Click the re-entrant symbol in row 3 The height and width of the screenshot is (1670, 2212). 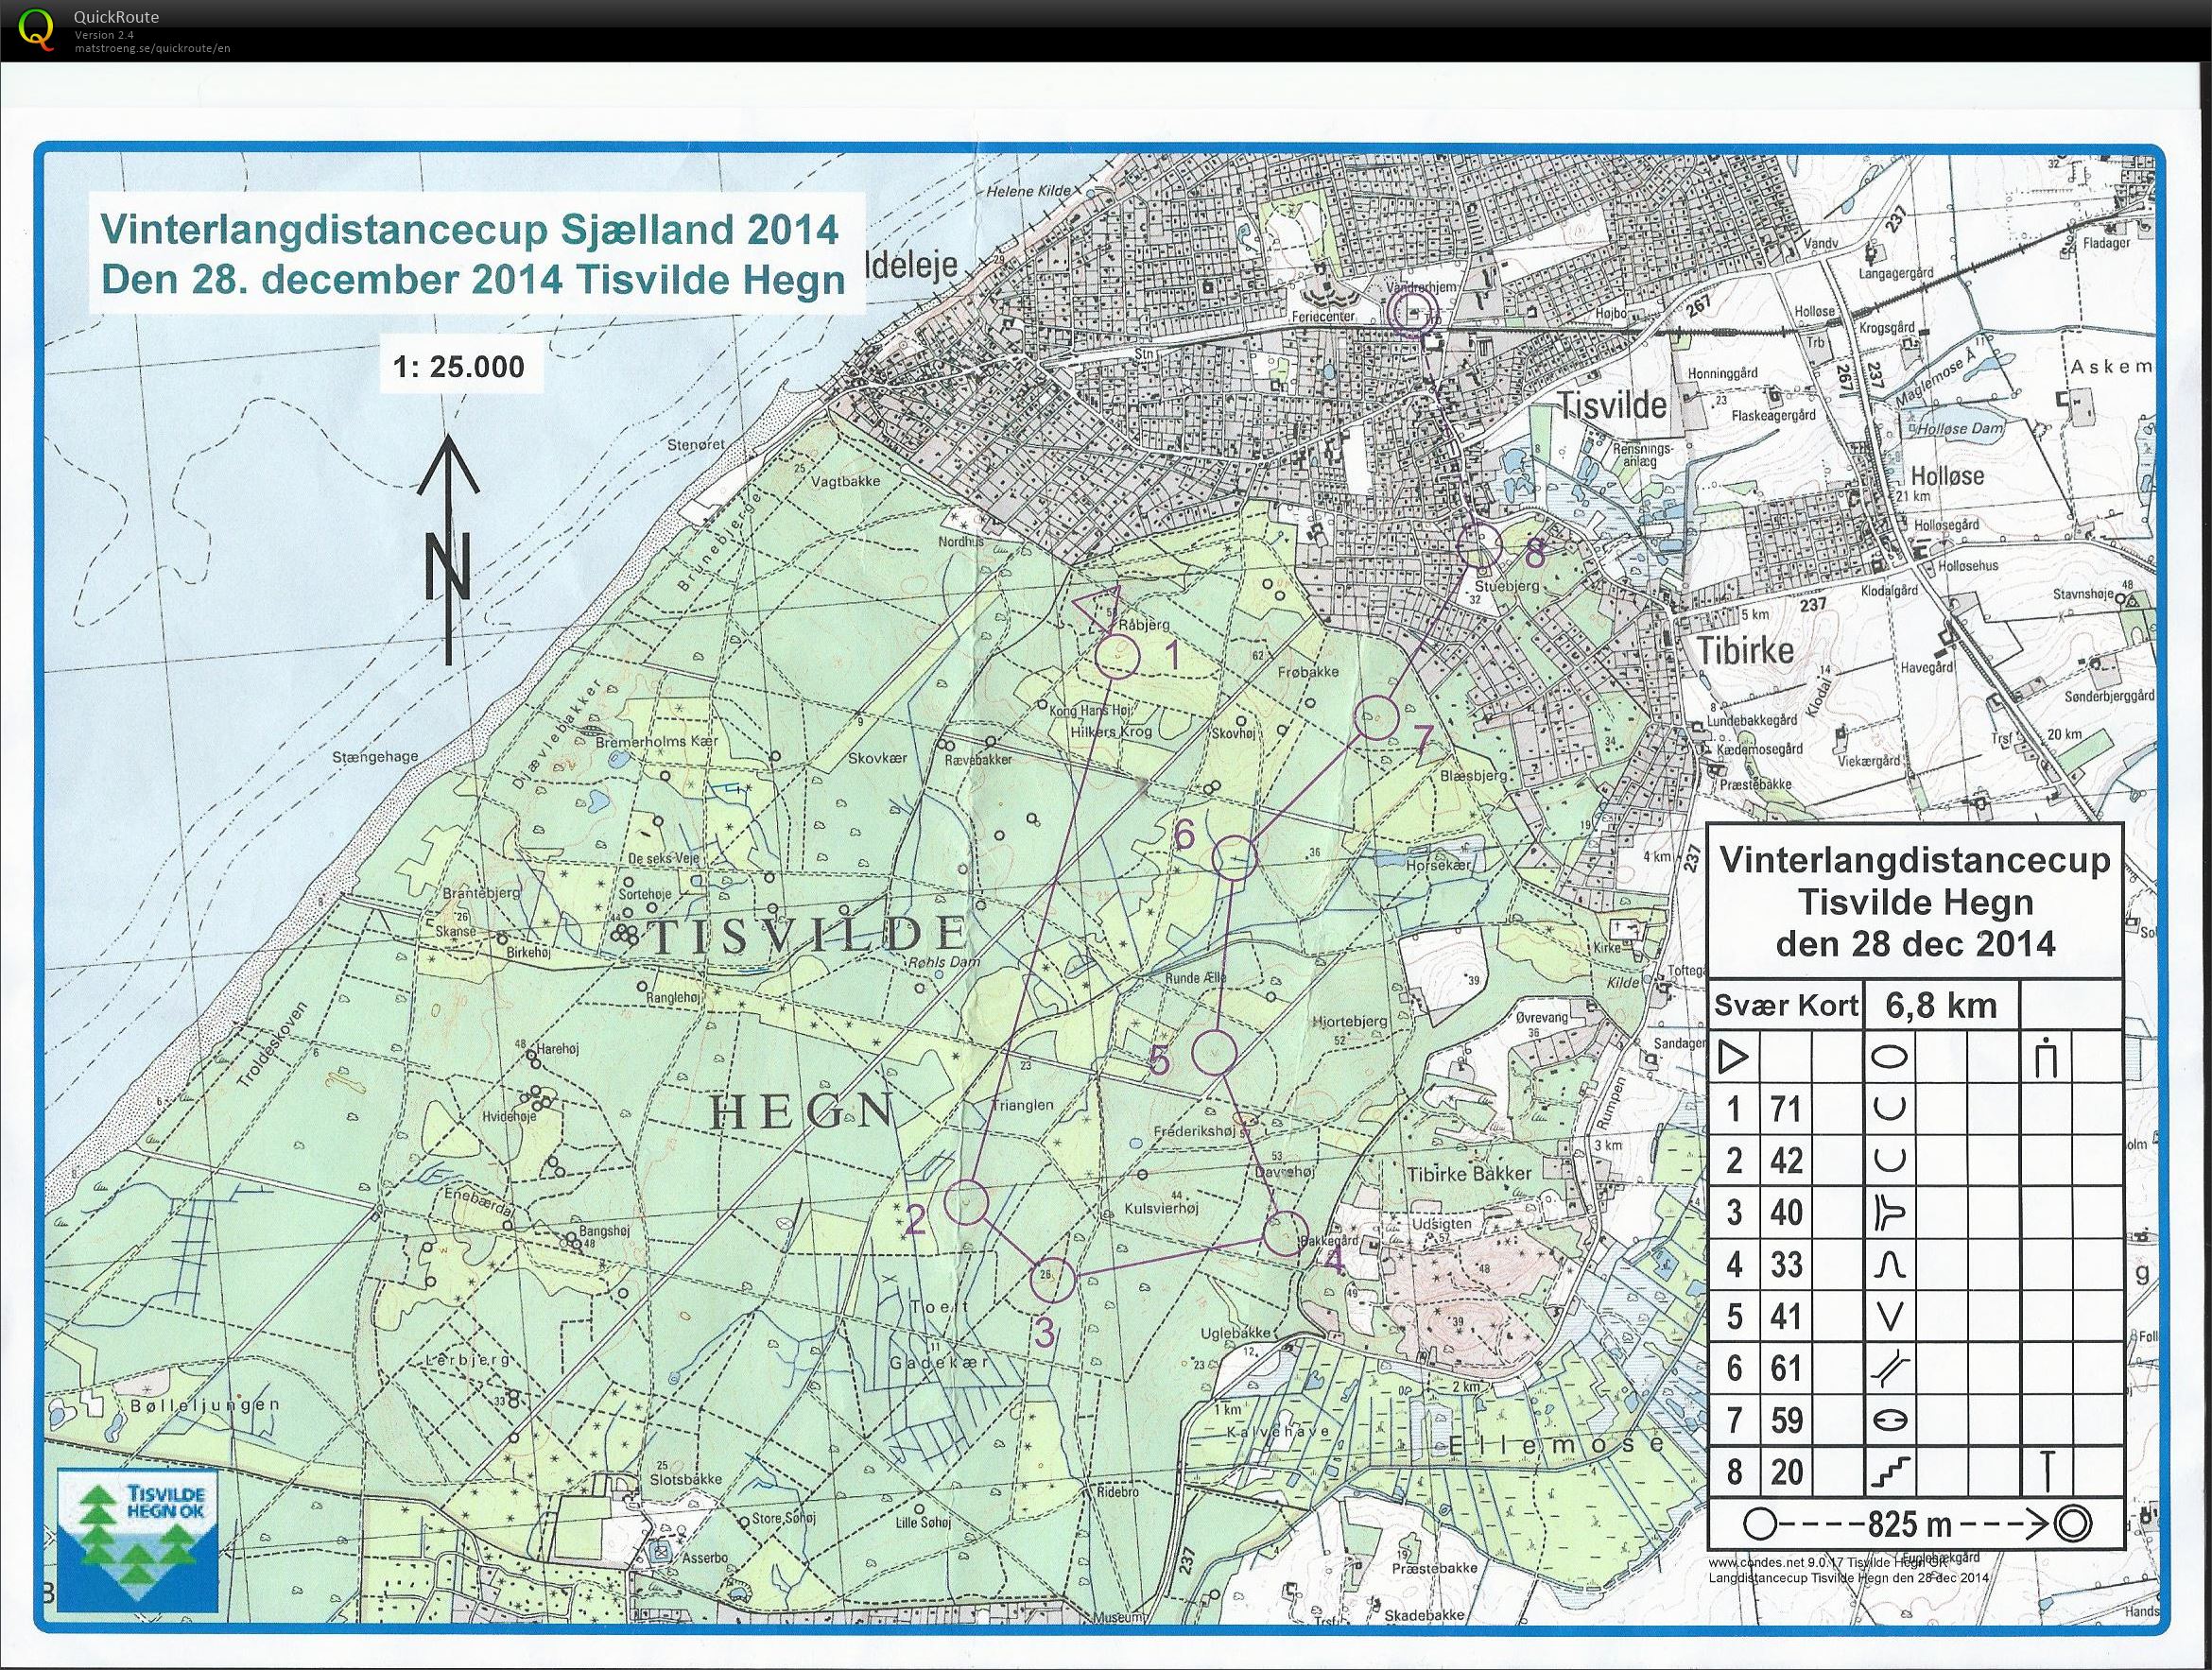(x=1888, y=1213)
